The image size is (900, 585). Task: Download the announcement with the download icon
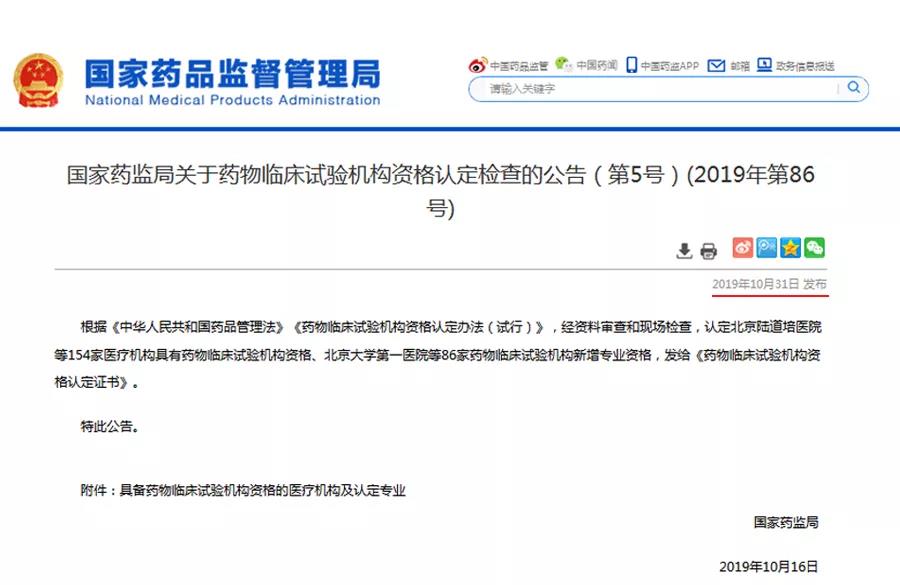[684, 251]
